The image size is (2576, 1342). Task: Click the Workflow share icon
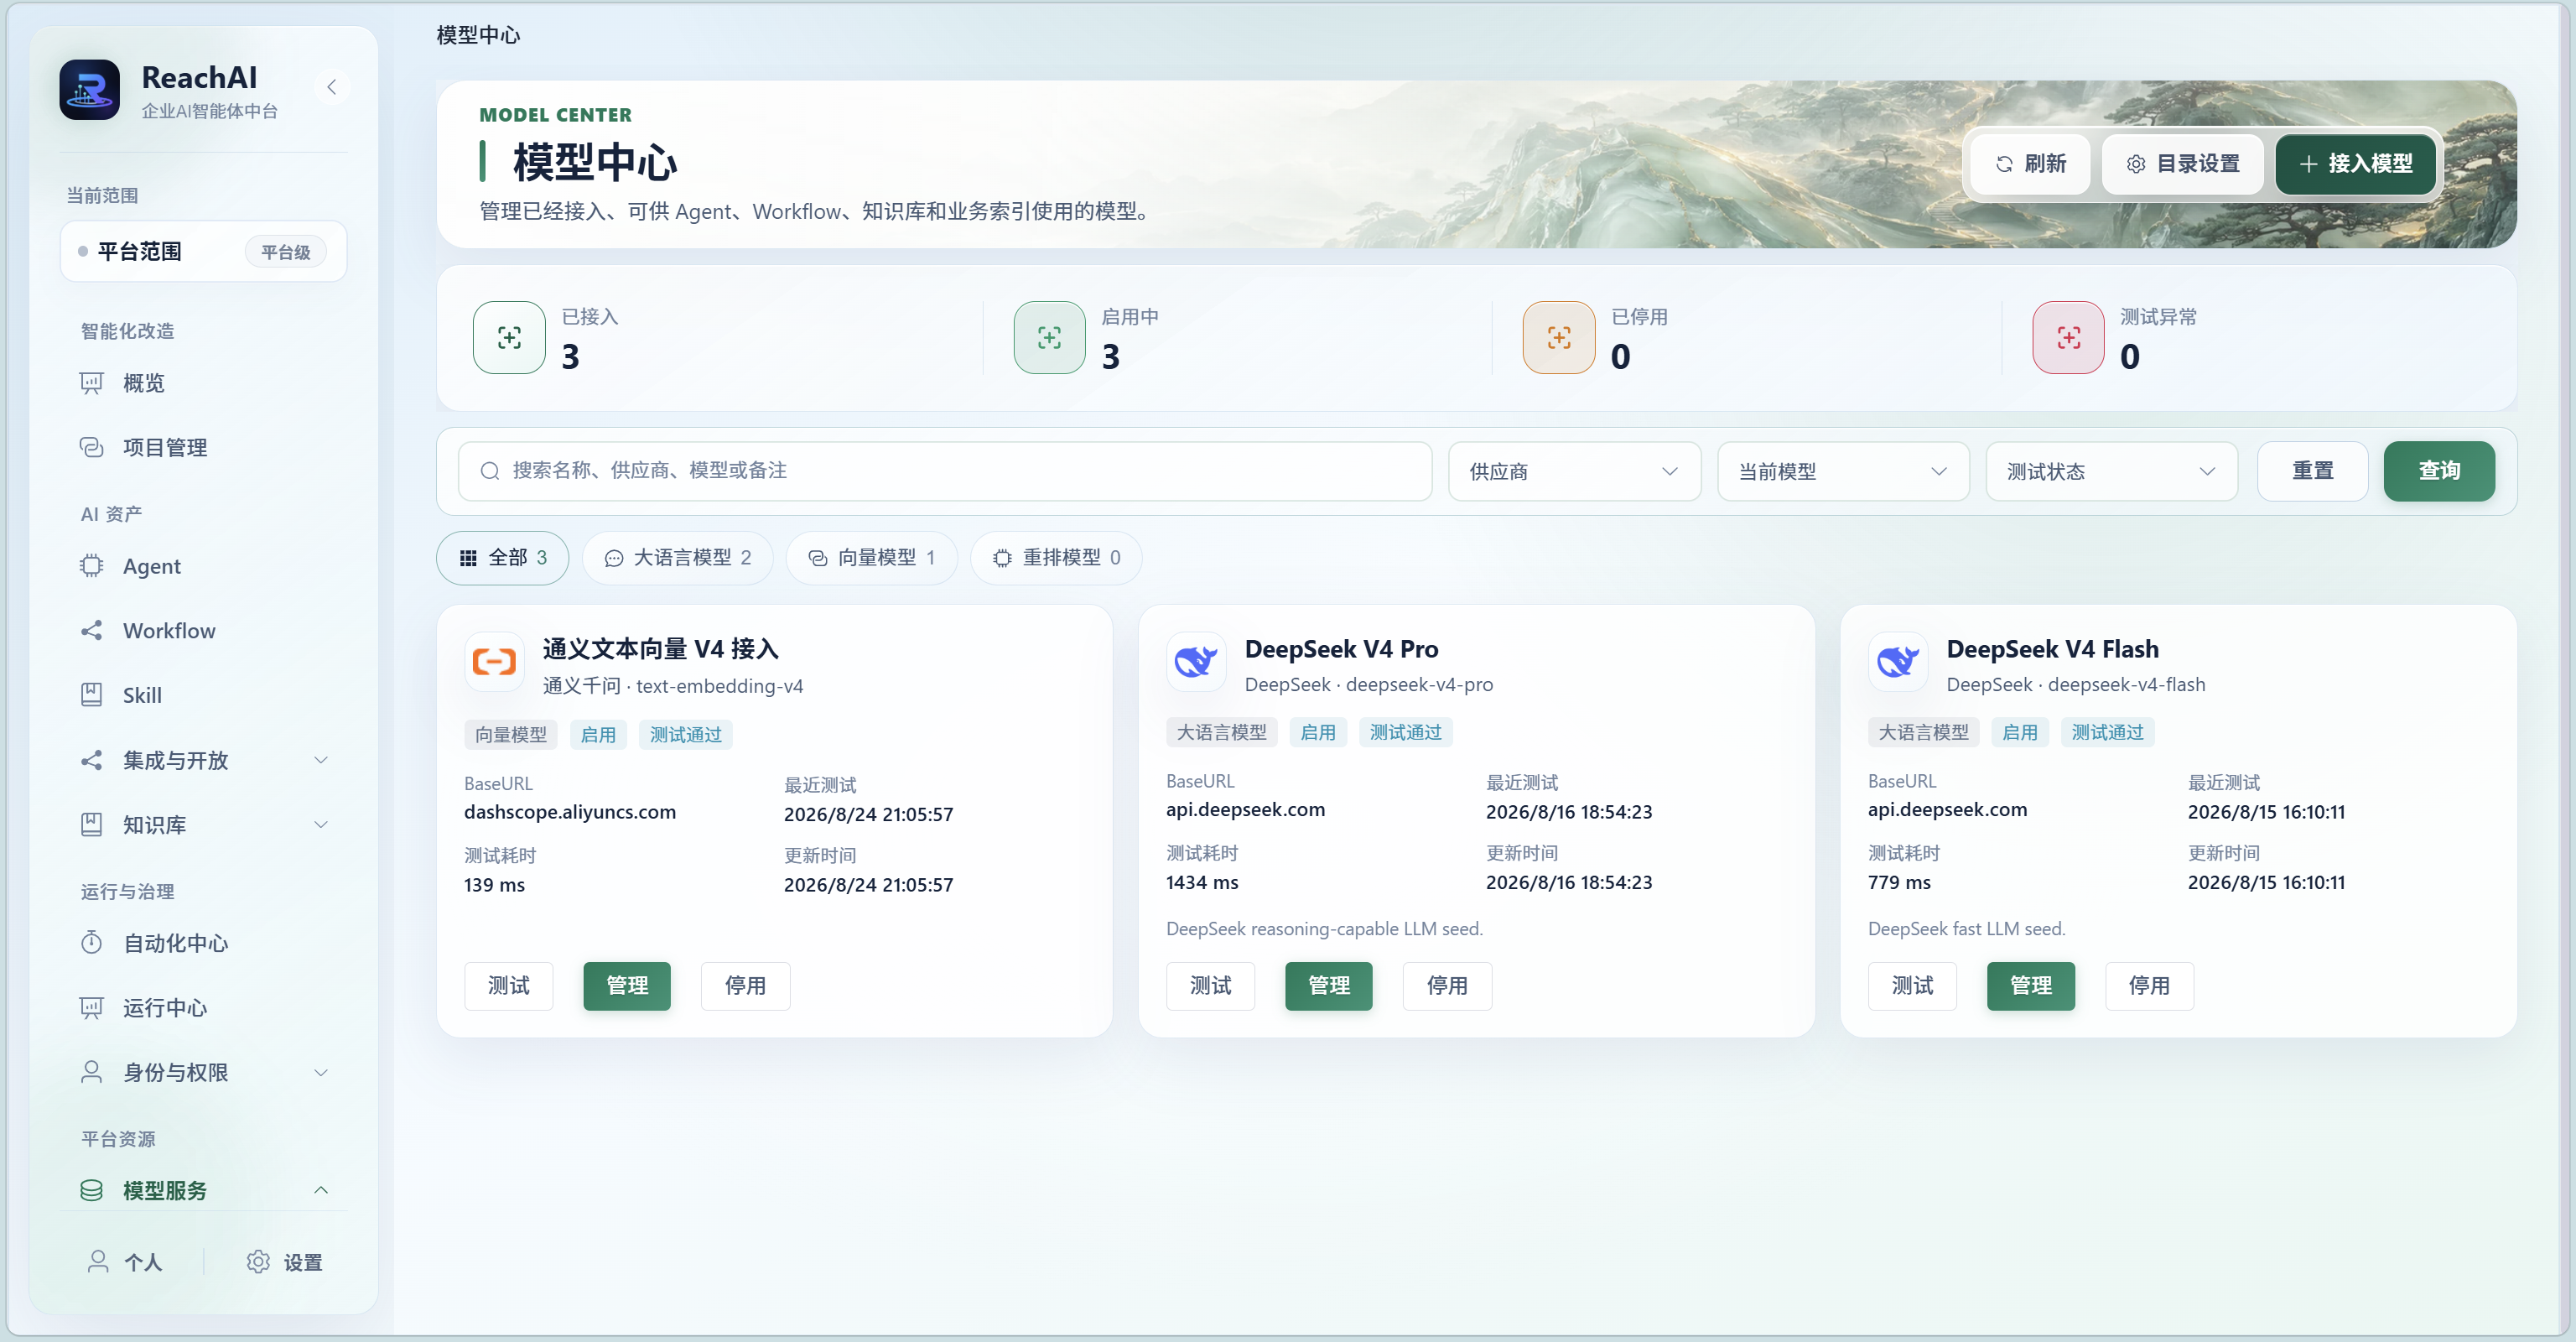click(91, 630)
